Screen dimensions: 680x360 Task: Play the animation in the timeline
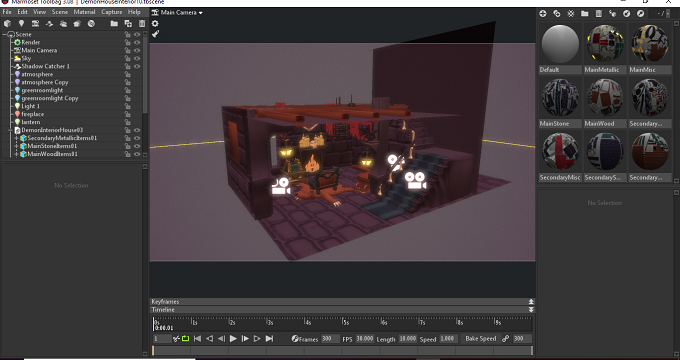tap(233, 339)
